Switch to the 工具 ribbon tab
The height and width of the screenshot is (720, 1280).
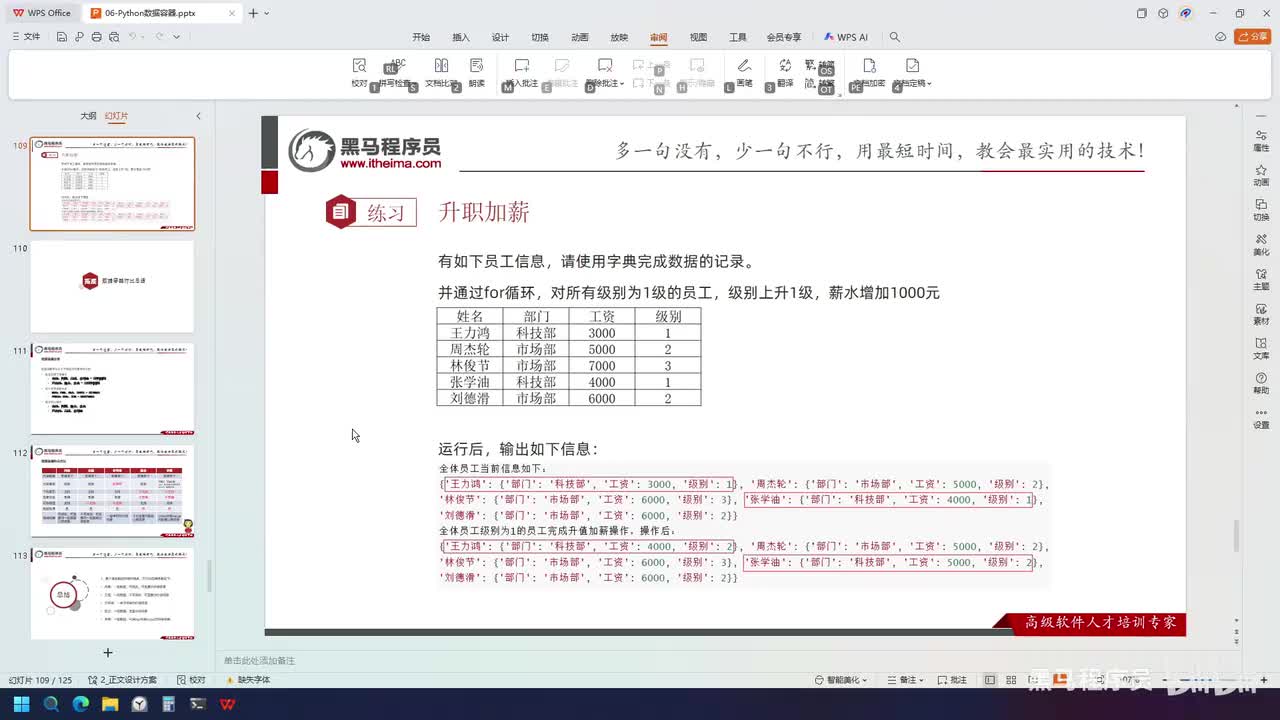pos(738,37)
